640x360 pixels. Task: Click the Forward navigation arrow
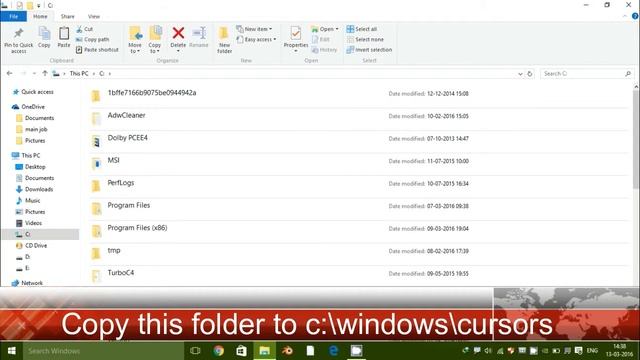point(23,73)
